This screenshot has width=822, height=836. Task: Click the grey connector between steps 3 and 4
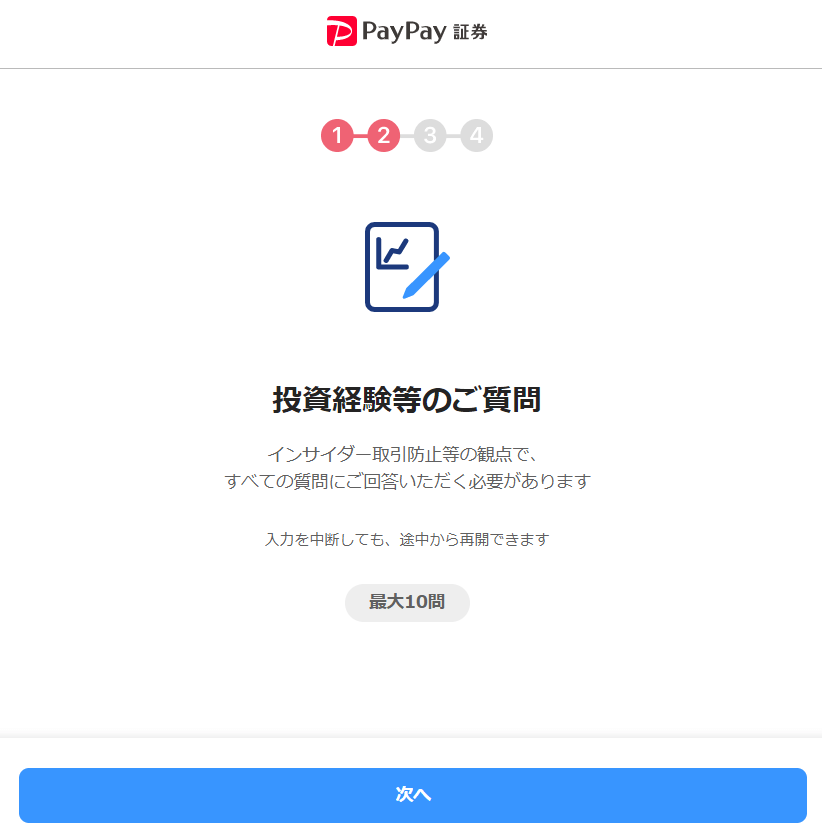click(454, 135)
